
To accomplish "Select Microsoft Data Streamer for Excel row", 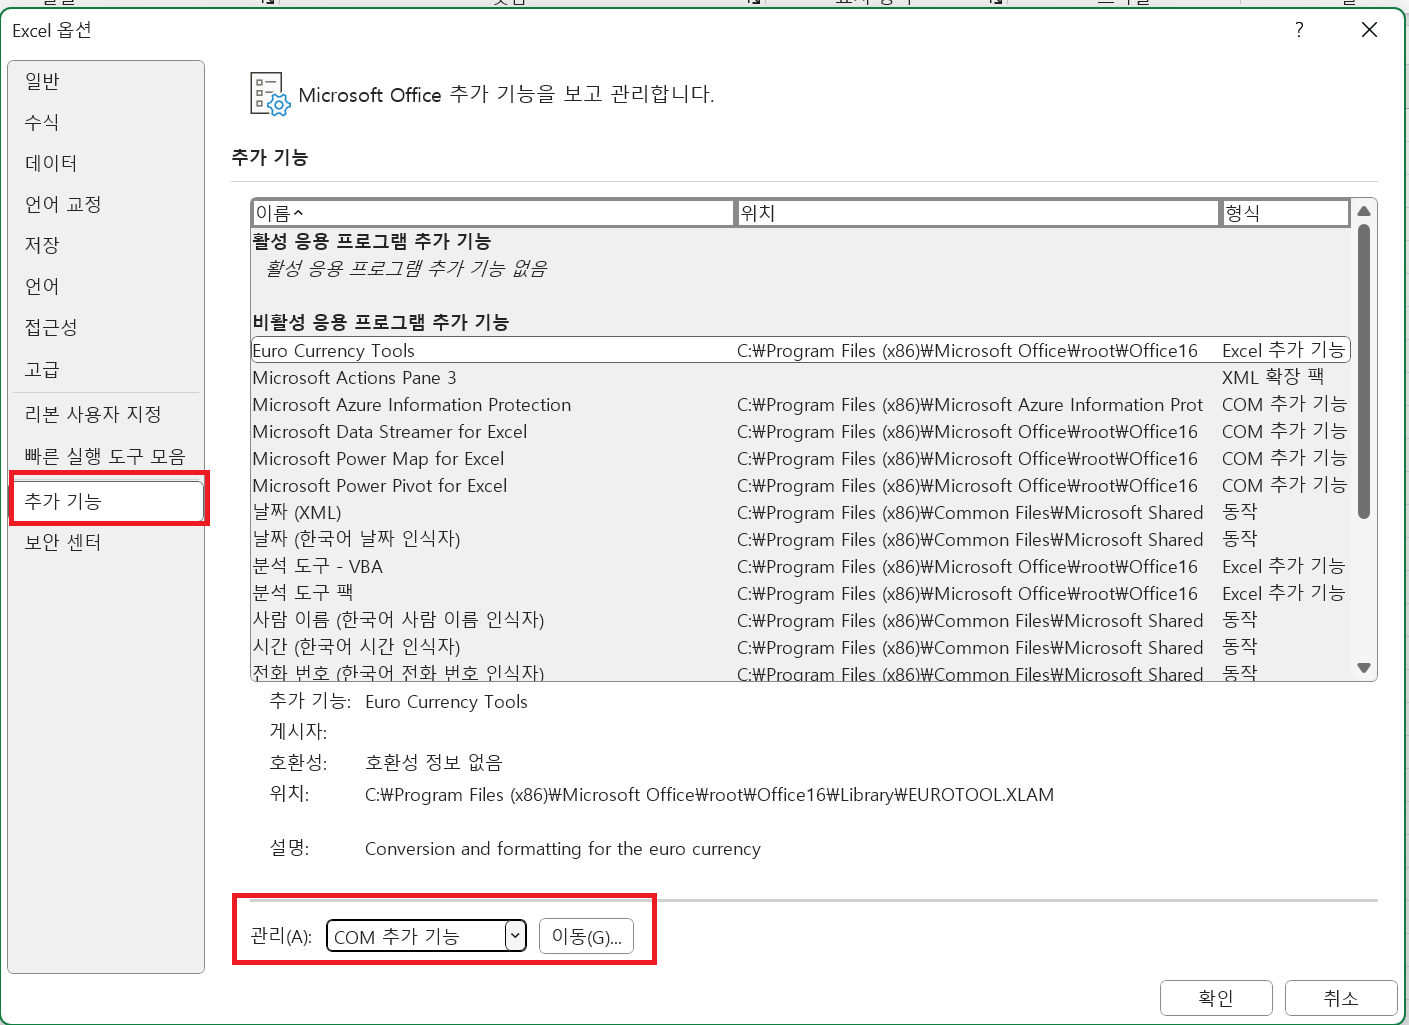I will pyautogui.click(x=800, y=432).
